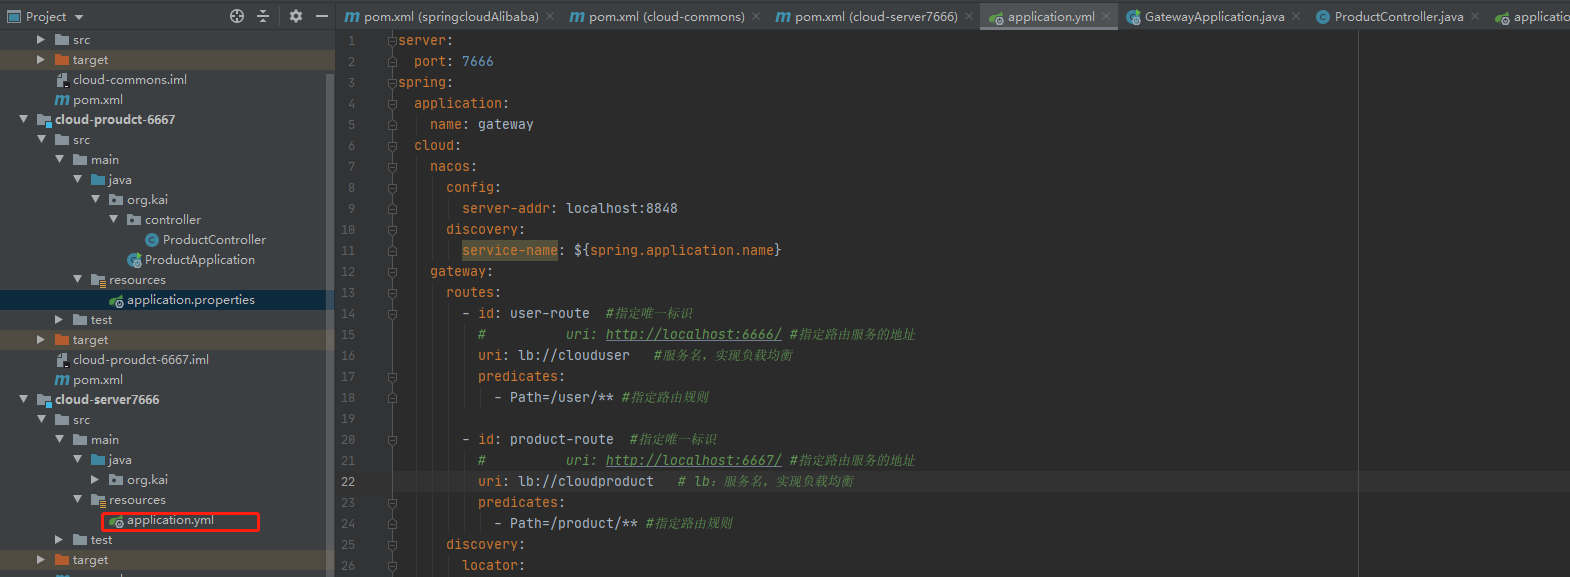
Task: Click the lb://cloudproduct uri value
Action: (x=586, y=481)
